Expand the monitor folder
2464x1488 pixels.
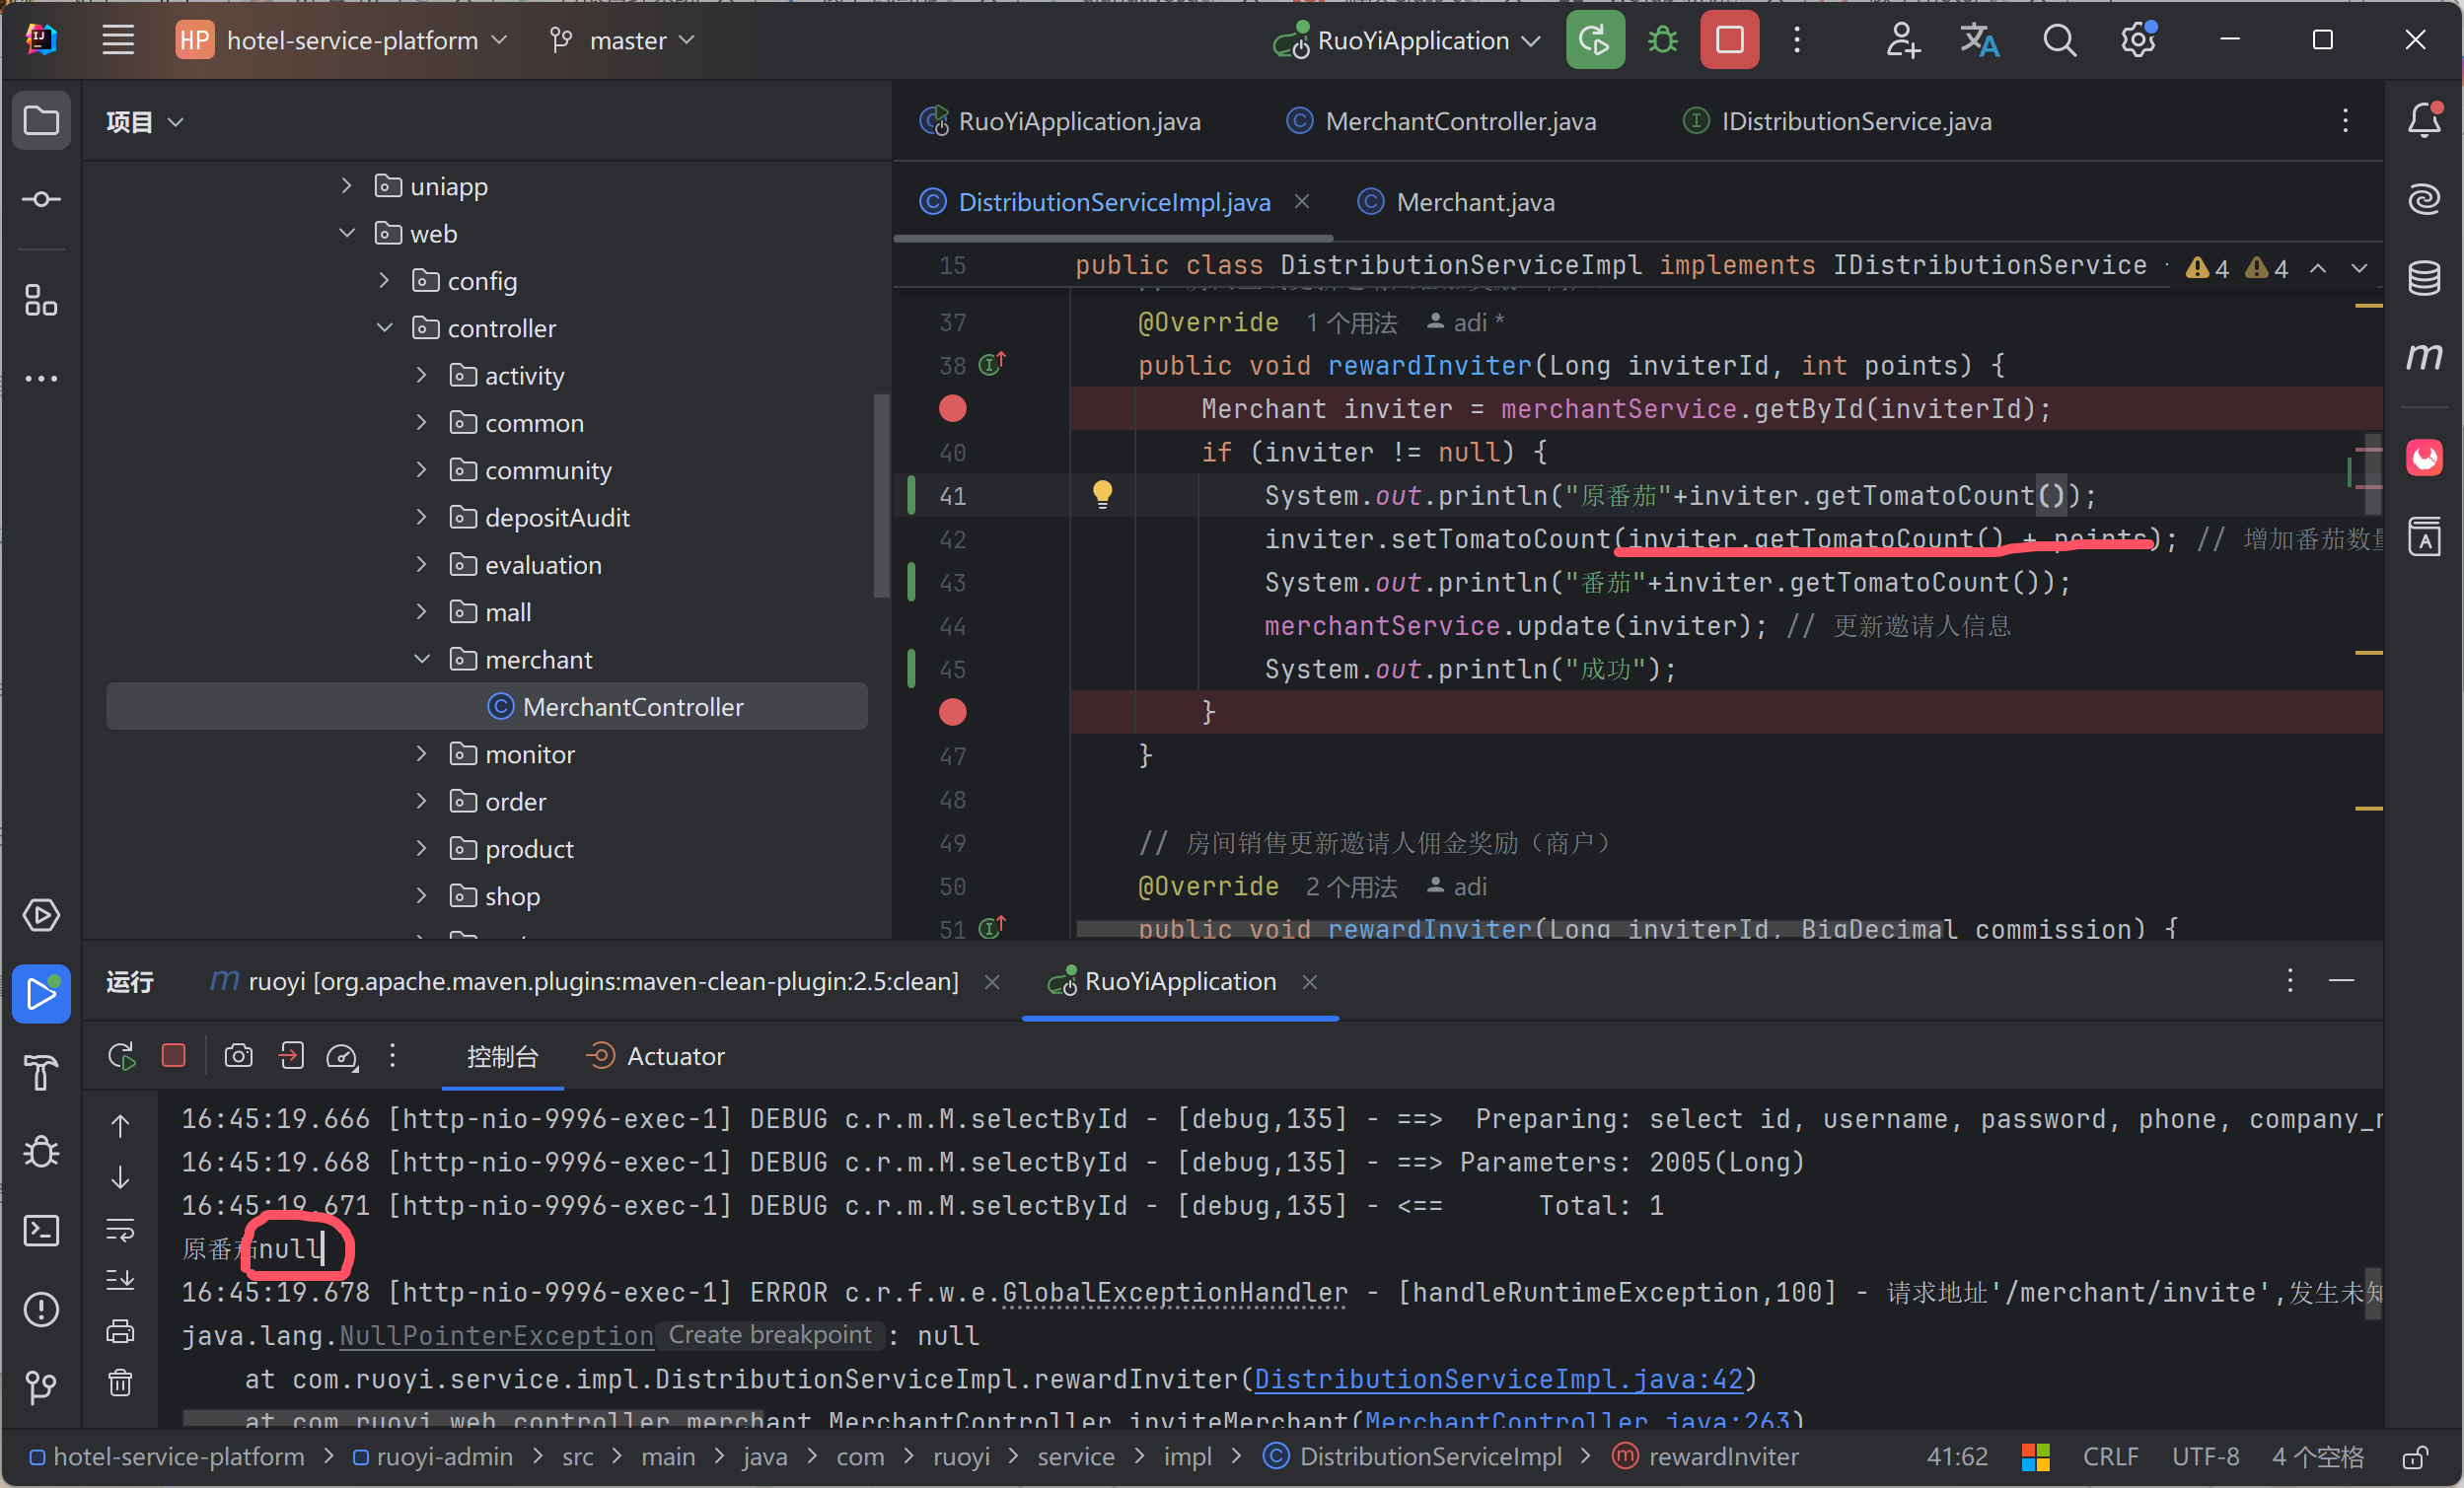pyautogui.click(x=422, y=754)
